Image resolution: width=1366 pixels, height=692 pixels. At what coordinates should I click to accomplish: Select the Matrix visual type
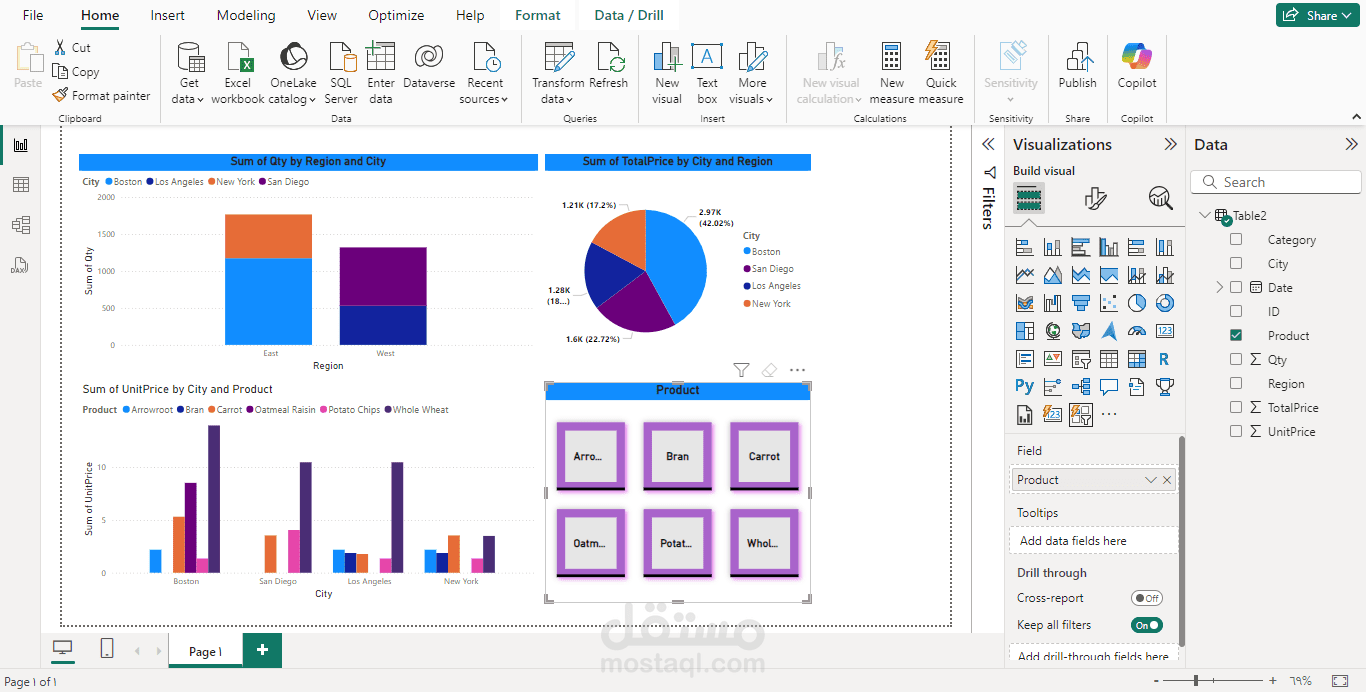[1137, 359]
